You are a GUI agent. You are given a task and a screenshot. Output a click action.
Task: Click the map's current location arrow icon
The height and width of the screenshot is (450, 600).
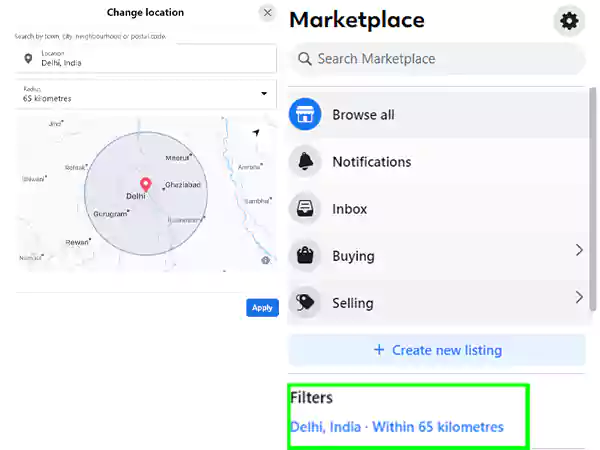[256, 132]
